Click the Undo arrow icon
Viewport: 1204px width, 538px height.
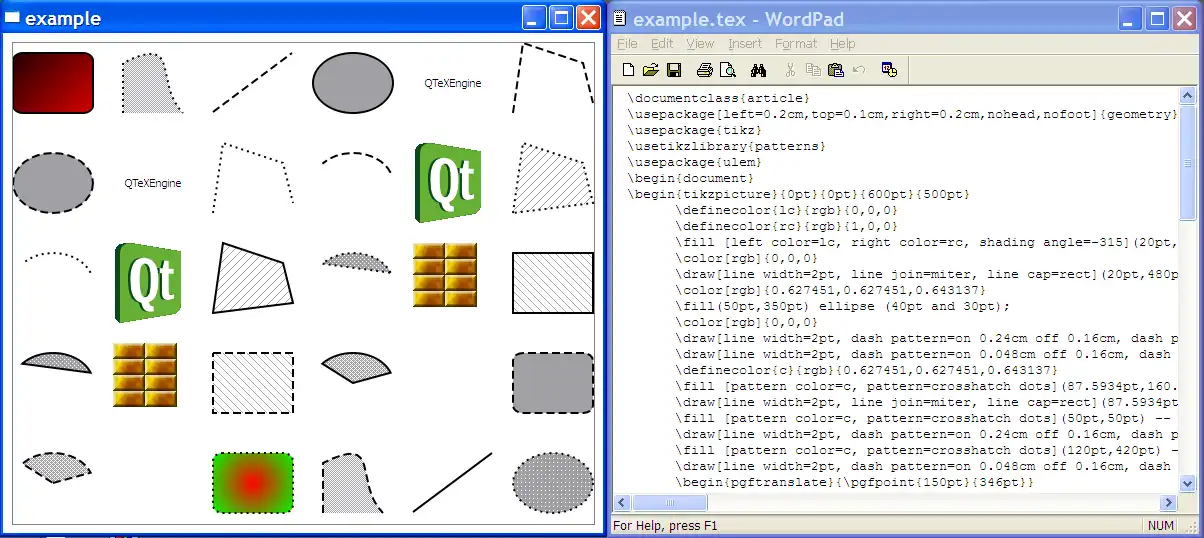858,70
